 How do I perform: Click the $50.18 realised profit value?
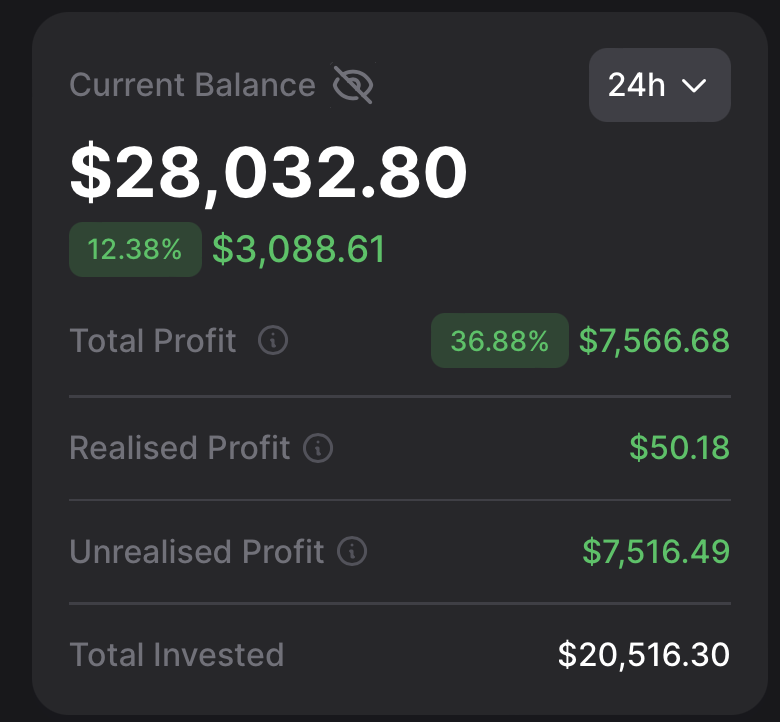[679, 448]
